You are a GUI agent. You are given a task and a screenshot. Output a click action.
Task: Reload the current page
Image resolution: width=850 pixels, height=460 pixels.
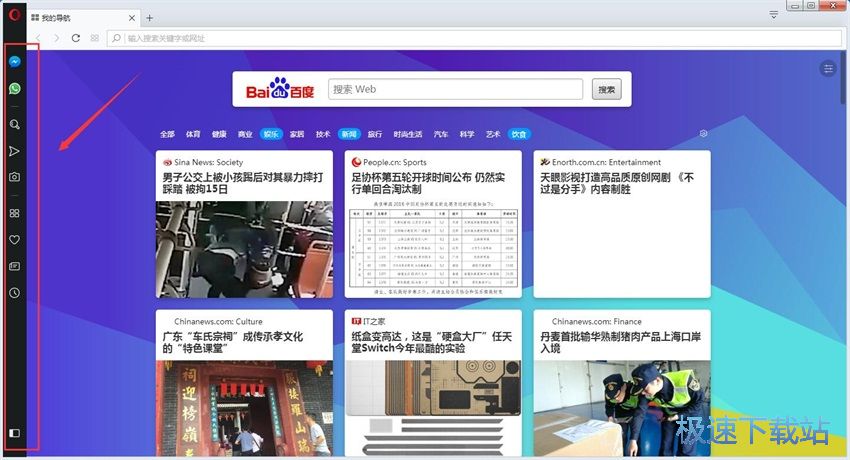76,38
